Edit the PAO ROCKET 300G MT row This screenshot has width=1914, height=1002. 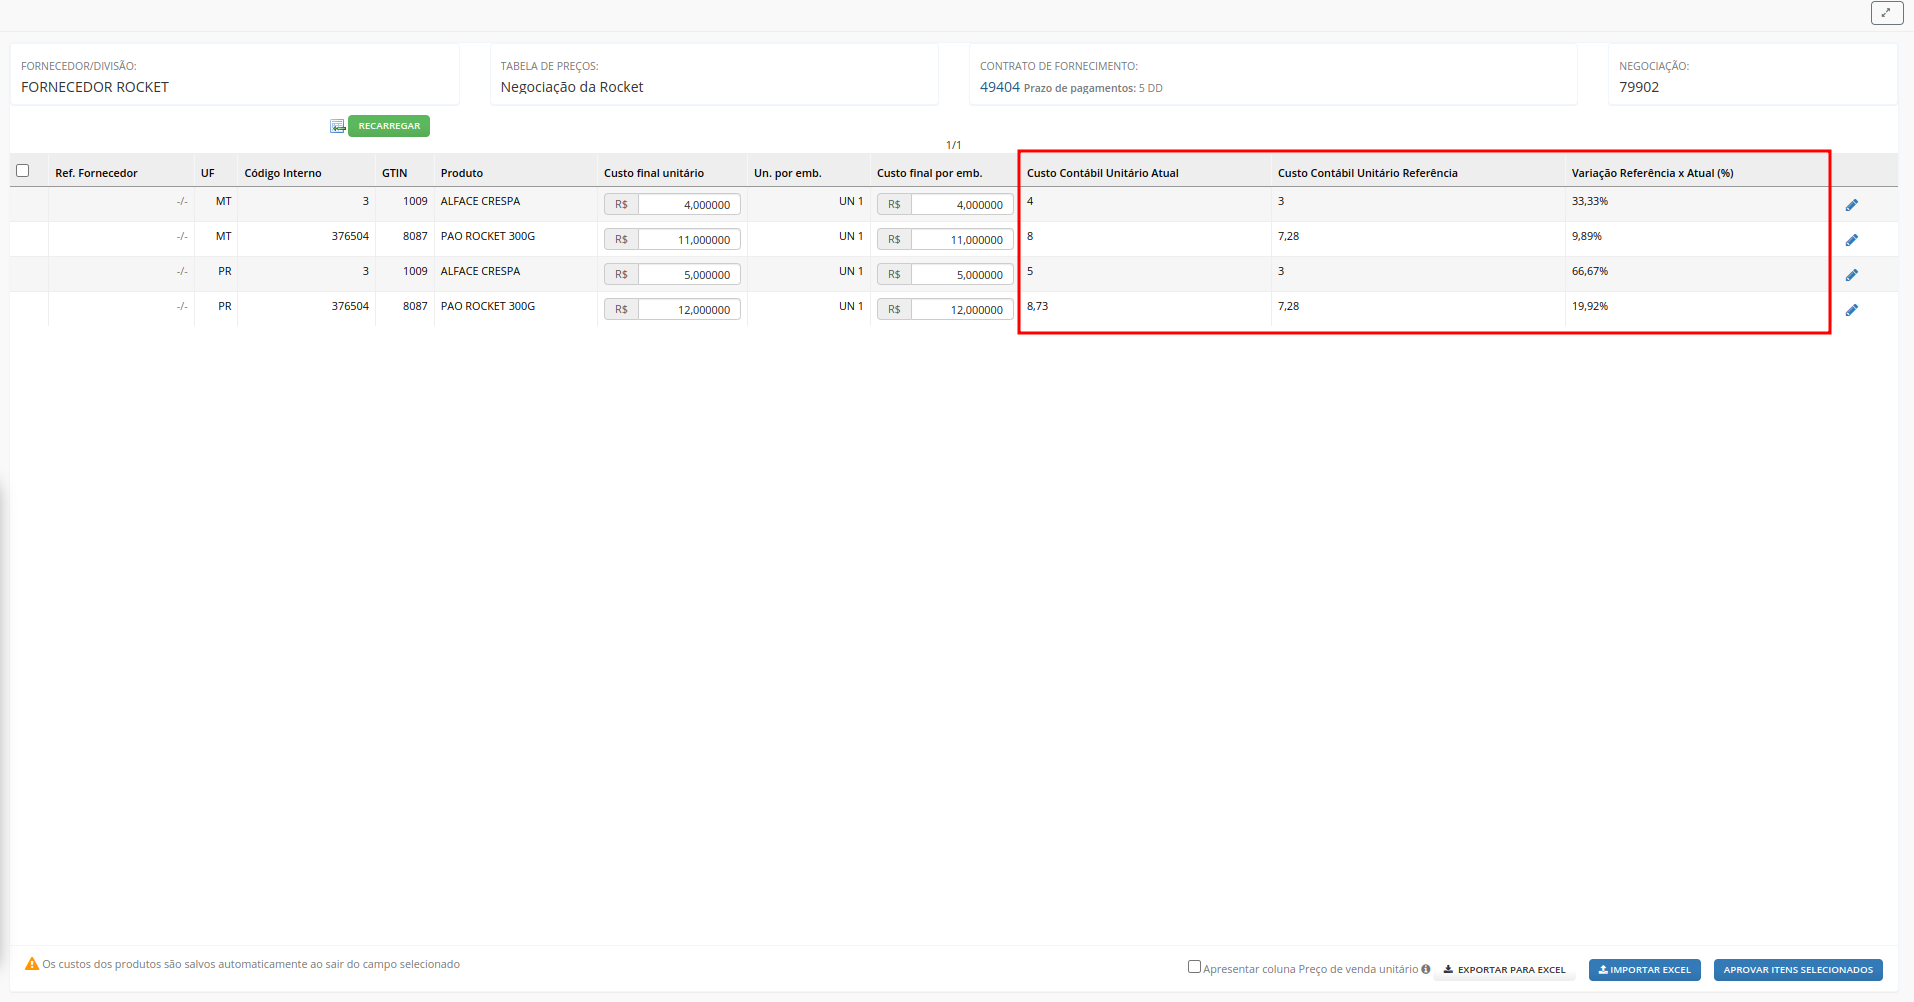1851,240
